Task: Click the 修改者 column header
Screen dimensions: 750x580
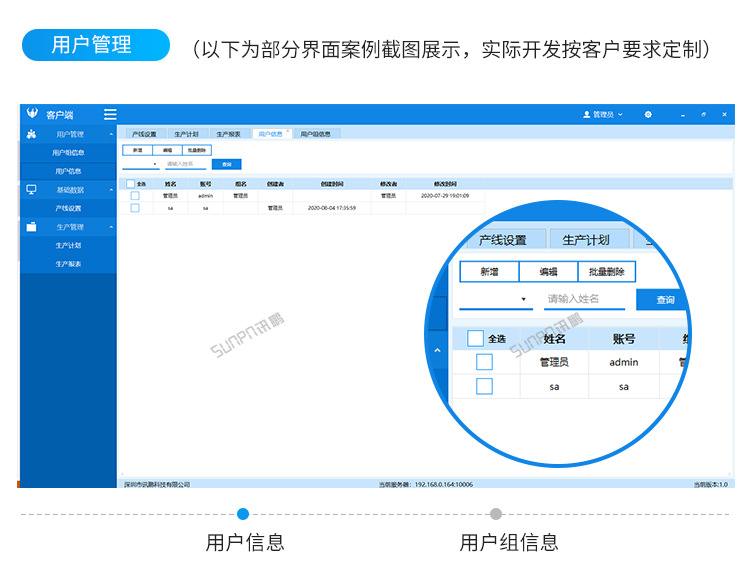Action: click(388, 184)
